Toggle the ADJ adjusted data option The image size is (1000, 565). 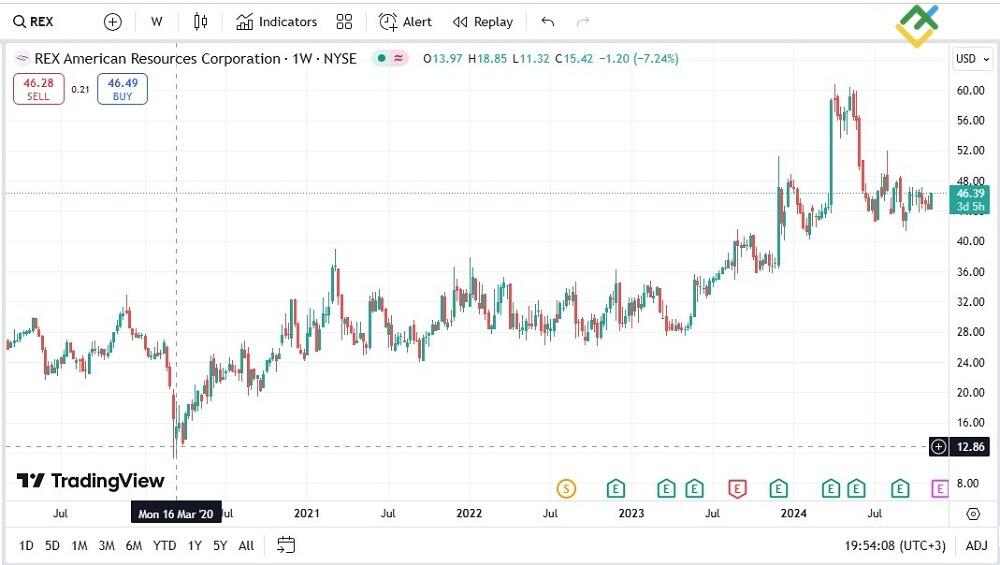point(976,546)
